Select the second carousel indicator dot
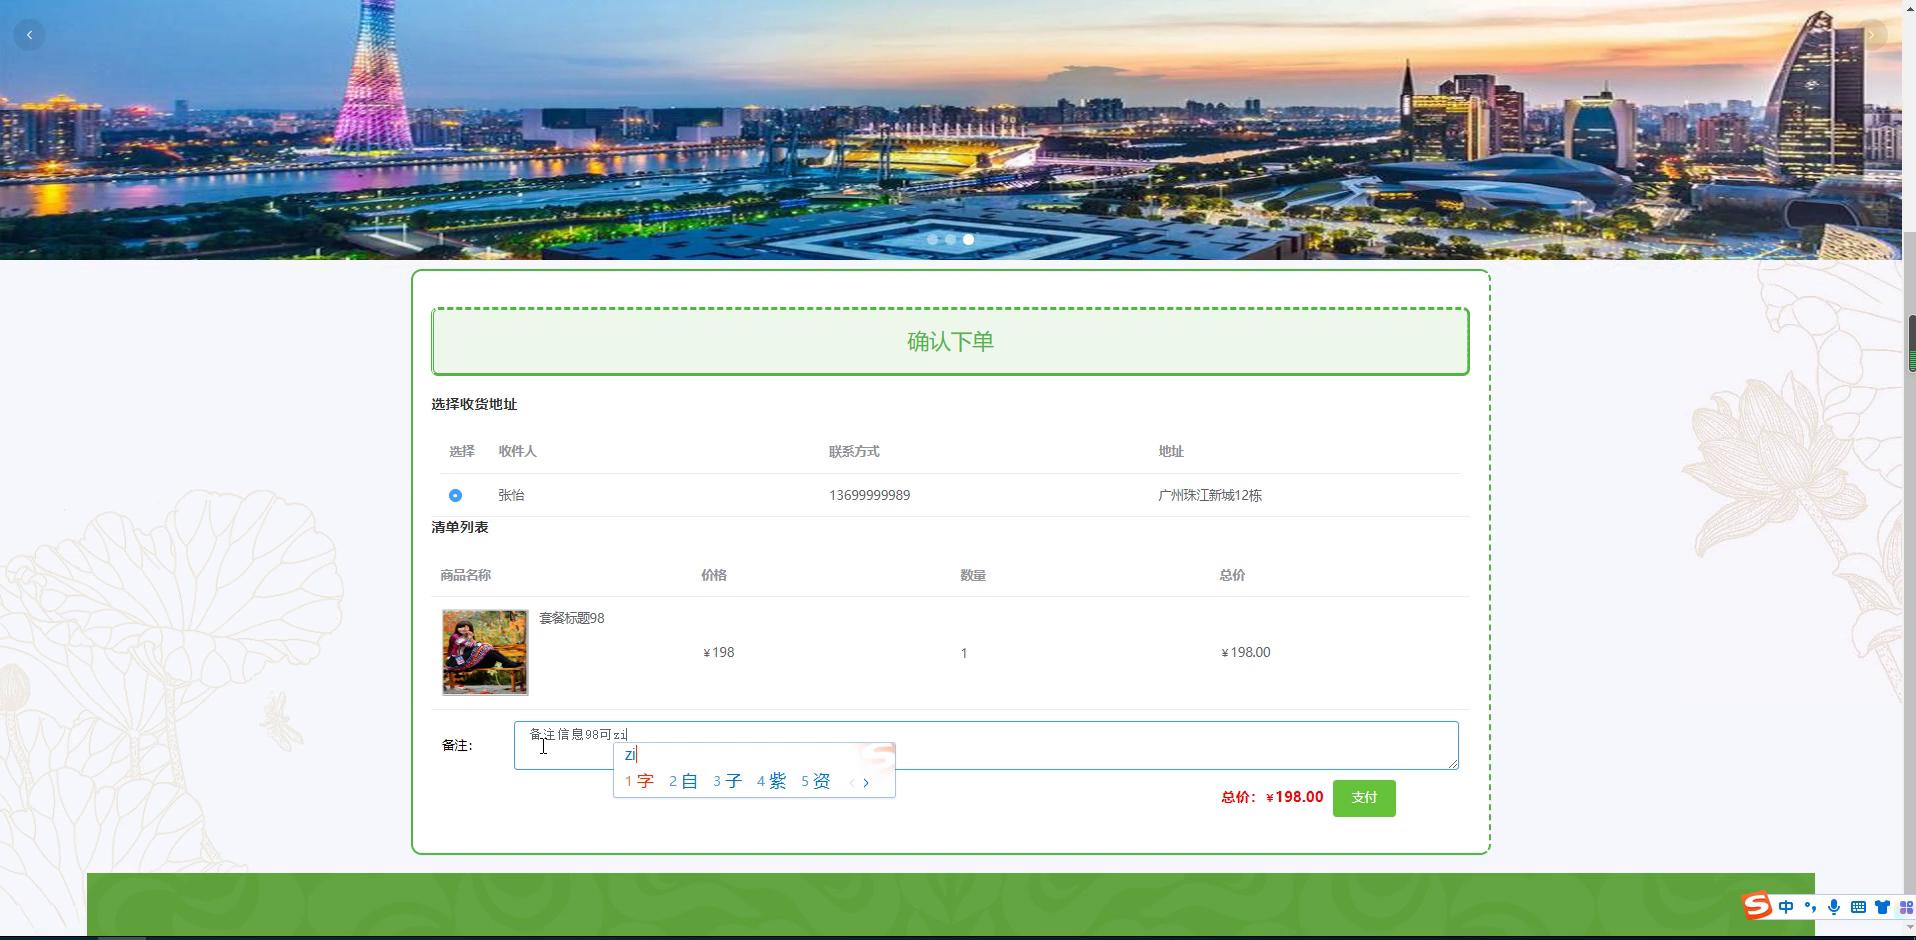1916x940 pixels. coord(950,240)
